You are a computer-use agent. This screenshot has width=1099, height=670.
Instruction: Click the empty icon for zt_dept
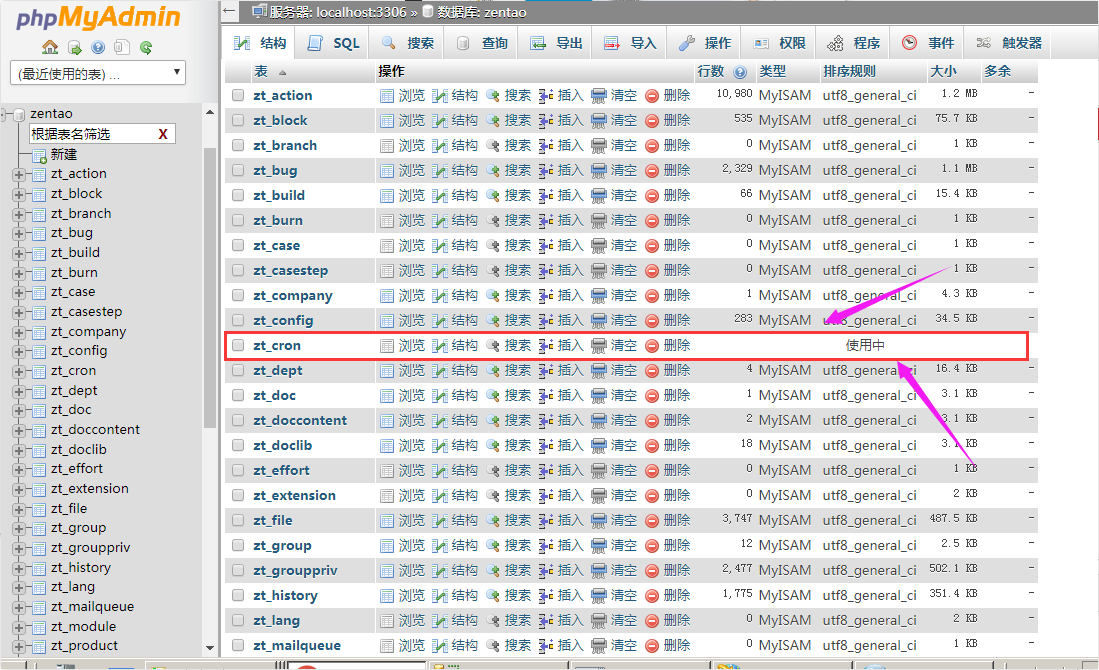point(599,371)
